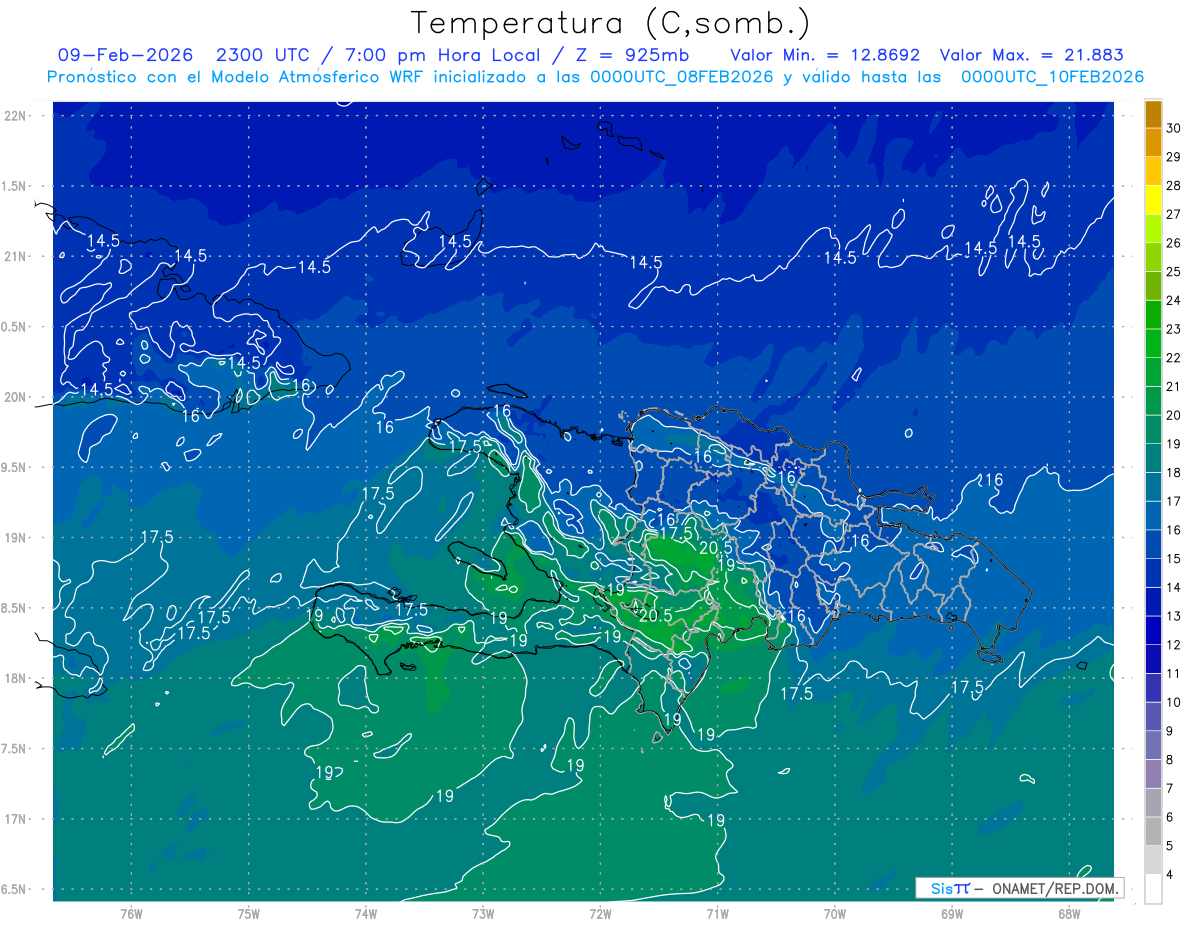
Task: Click legend swatch between 27 and 28
Action: click(x=1153, y=199)
